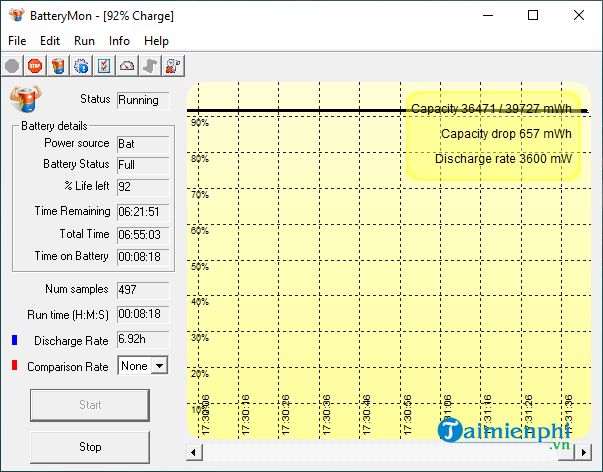Click the Power source field showing Bat
The height and width of the screenshot is (472, 603).
(x=143, y=144)
